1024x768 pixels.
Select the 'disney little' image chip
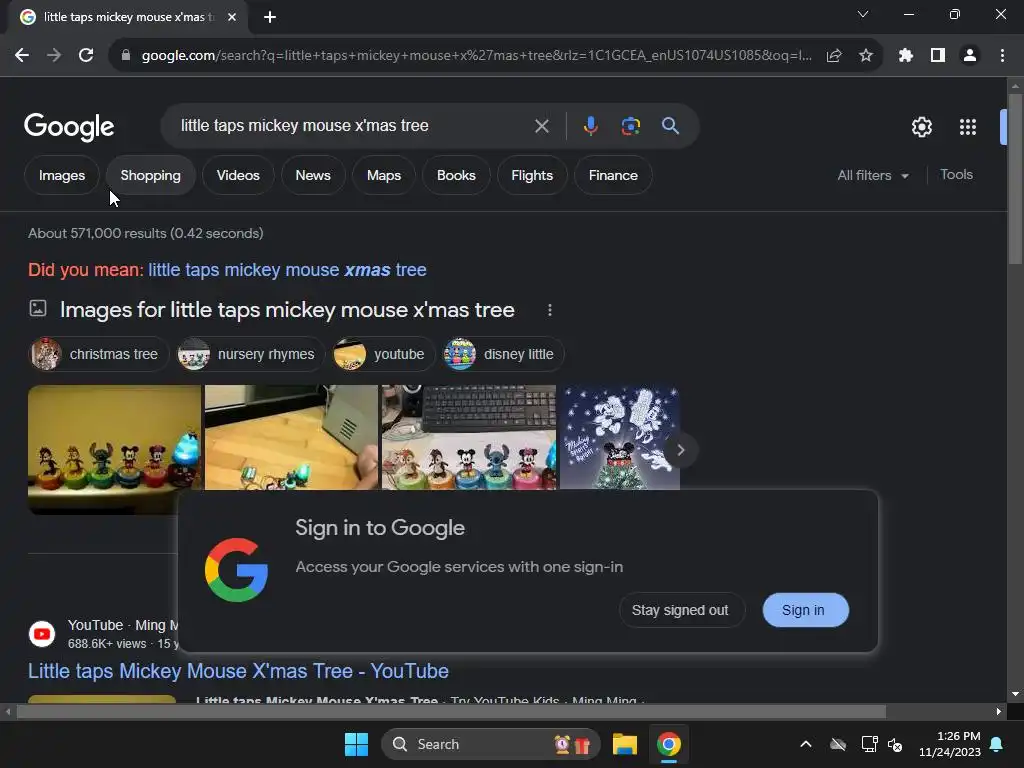[x=503, y=354]
